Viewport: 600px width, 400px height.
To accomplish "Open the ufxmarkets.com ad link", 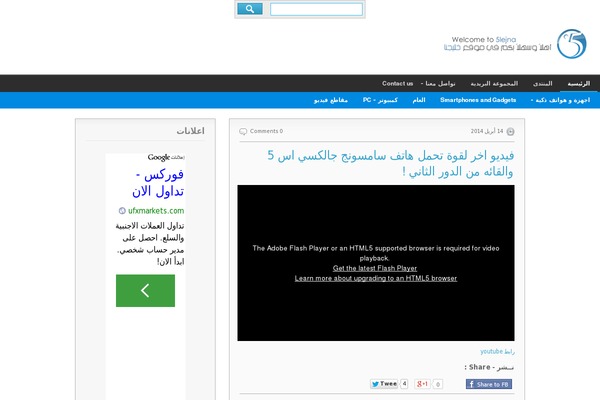I will click(x=156, y=211).
